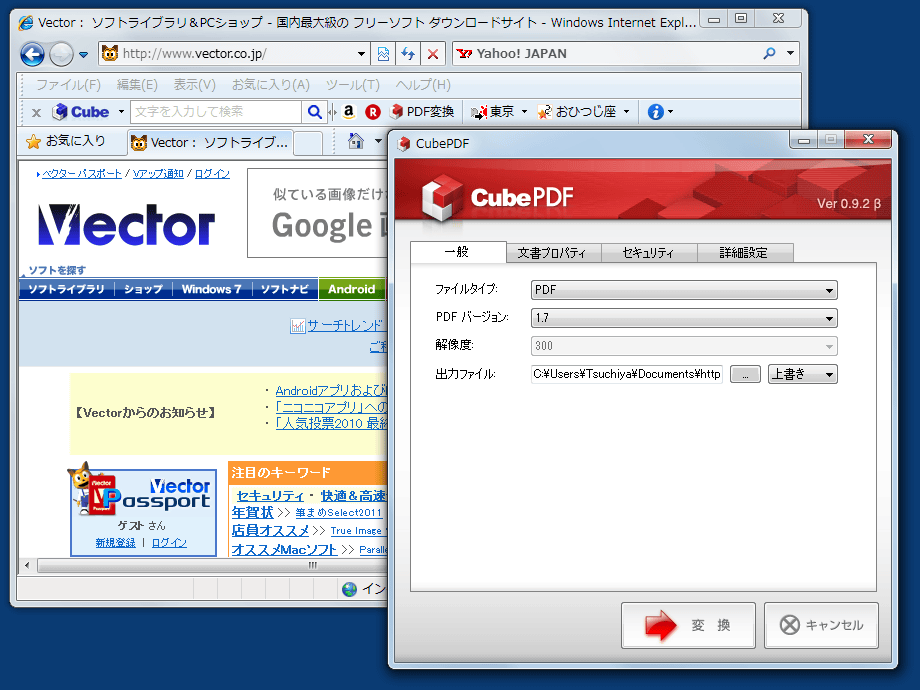
Task: Expand the address bar history dropdown
Action: (x=361, y=54)
